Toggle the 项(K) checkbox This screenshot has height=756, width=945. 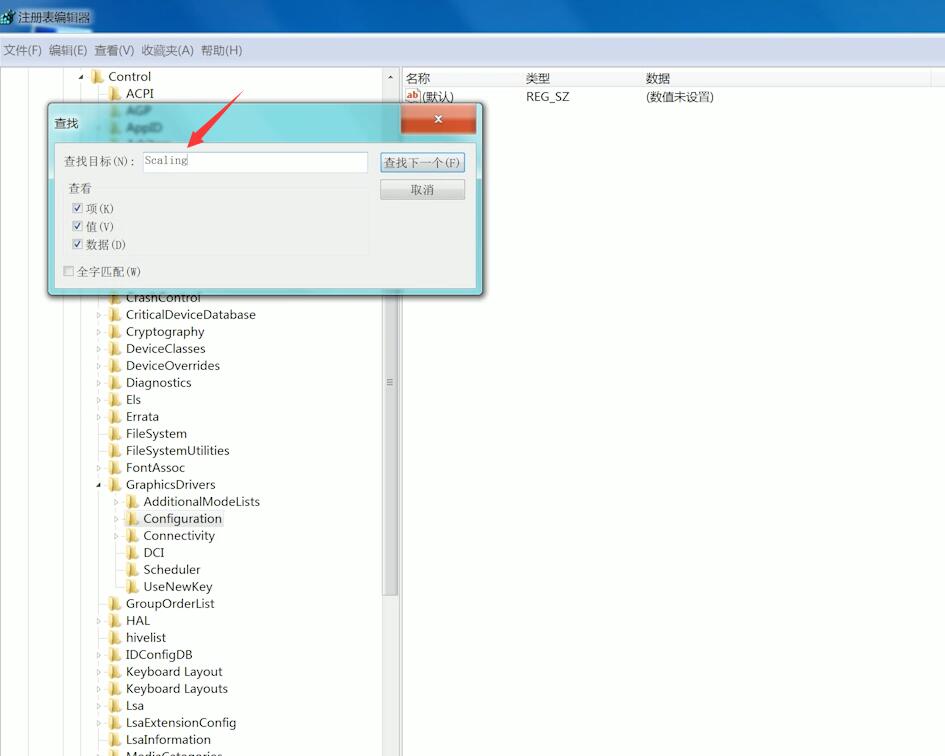tap(77, 208)
